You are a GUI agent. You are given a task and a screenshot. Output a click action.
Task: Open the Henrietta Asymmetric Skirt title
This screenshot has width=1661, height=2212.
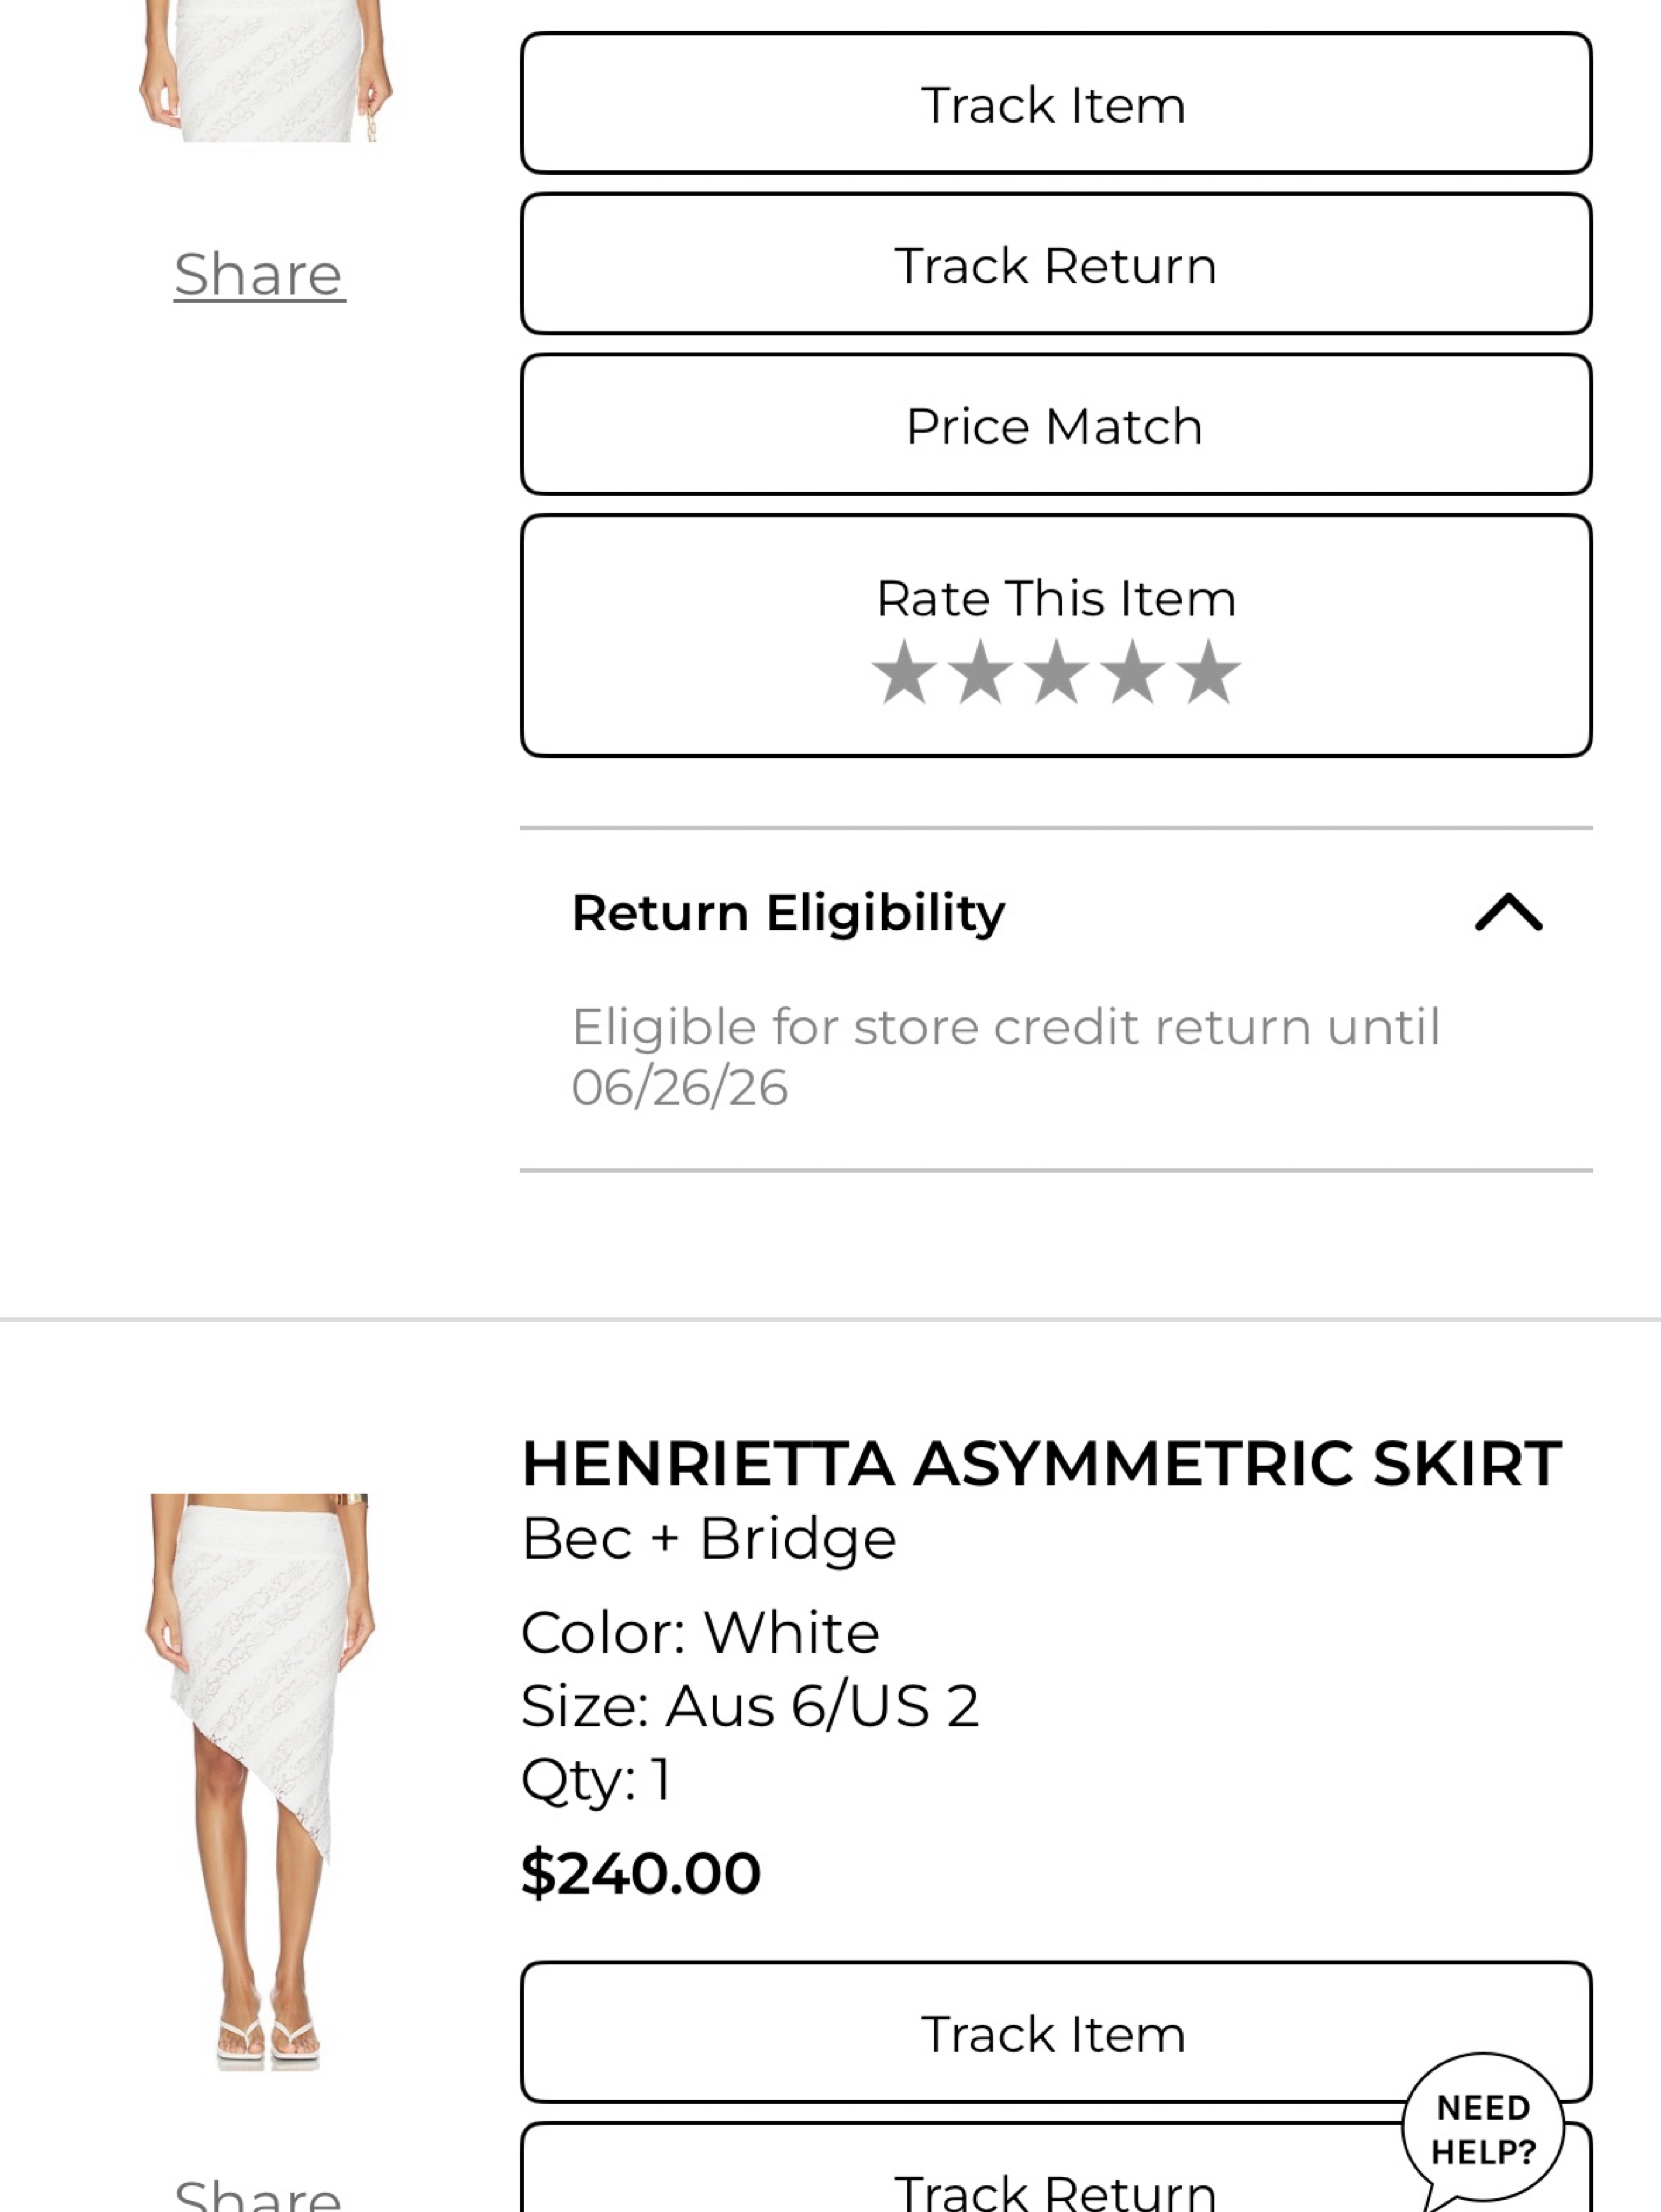pos(1041,1464)
